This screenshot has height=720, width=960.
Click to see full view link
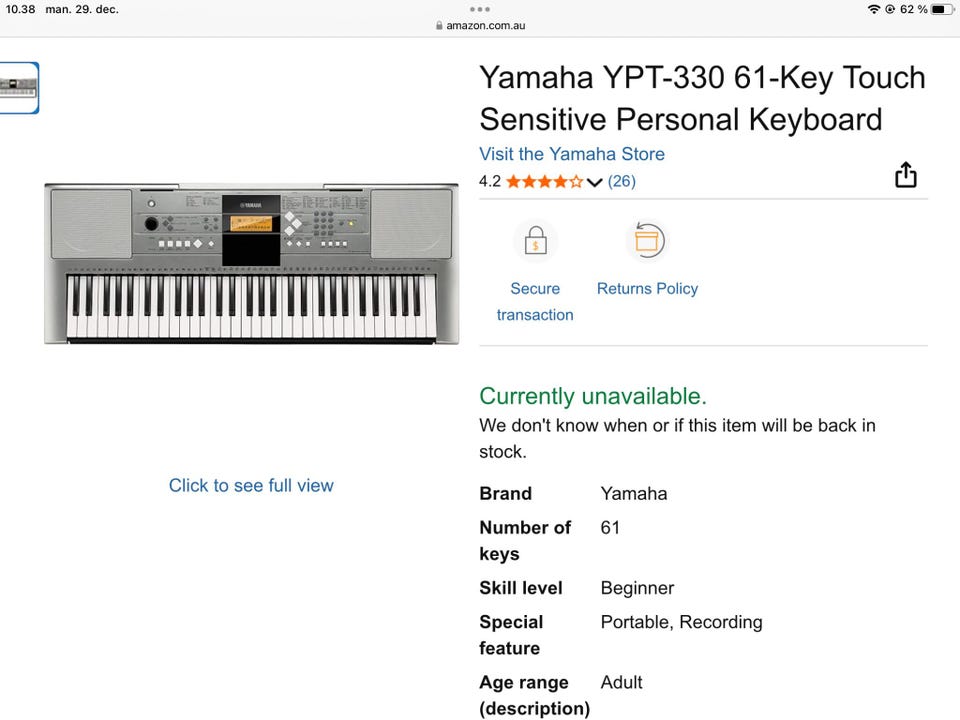click(x=251, y=485)
